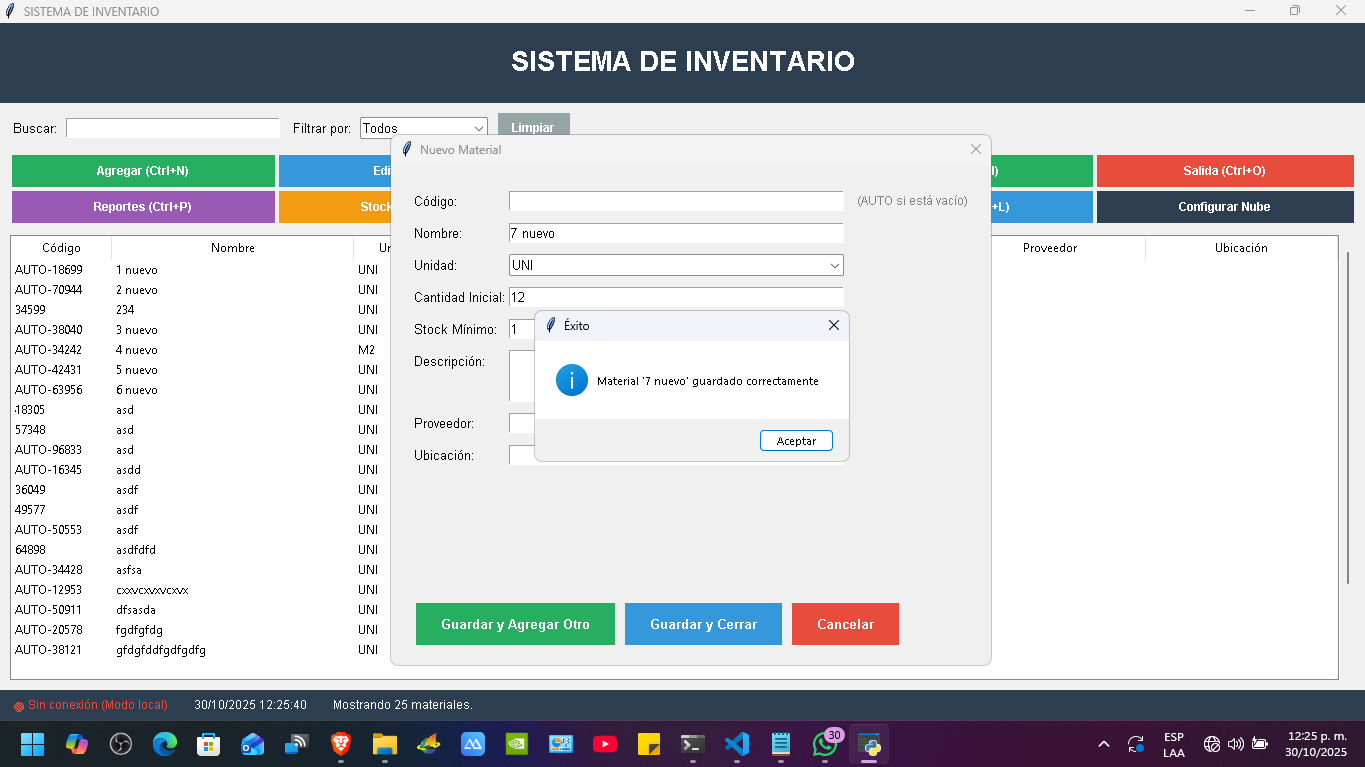
Task: Close the Éxito message dialog
Action: pos(834,325)
